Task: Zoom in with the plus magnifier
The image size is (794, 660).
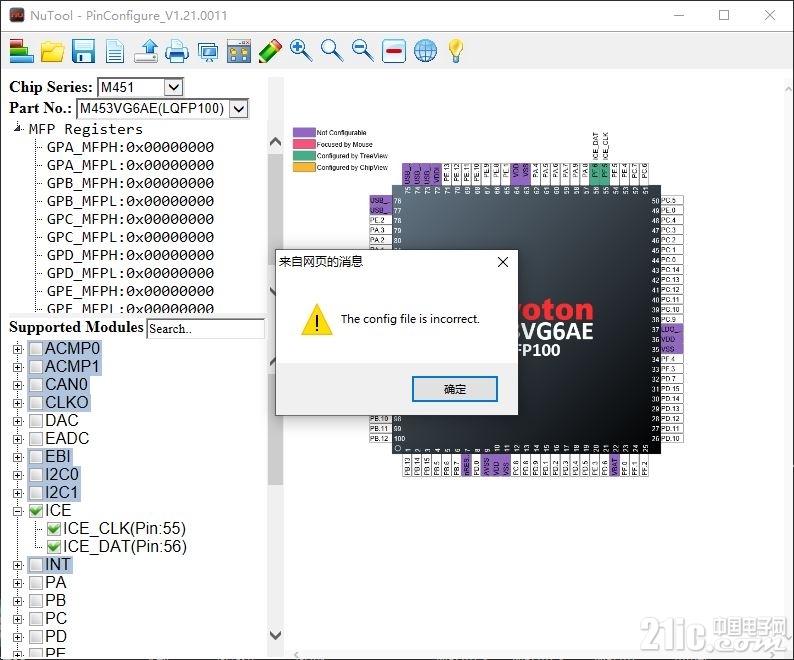Action: point(301,51)
